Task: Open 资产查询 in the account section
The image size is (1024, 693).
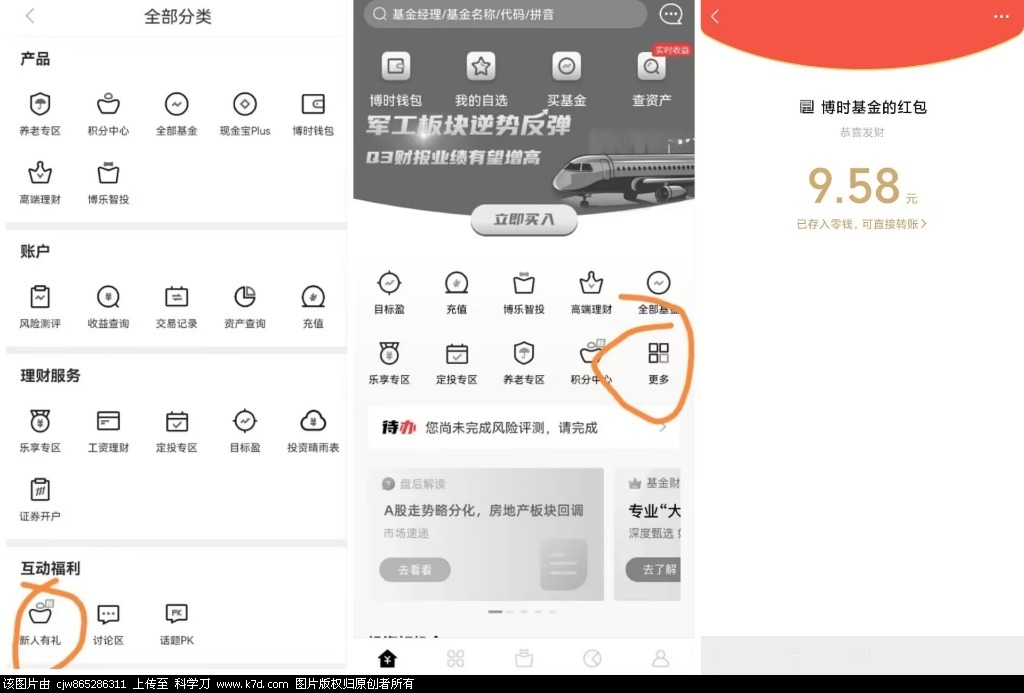Action: [245, 306]
